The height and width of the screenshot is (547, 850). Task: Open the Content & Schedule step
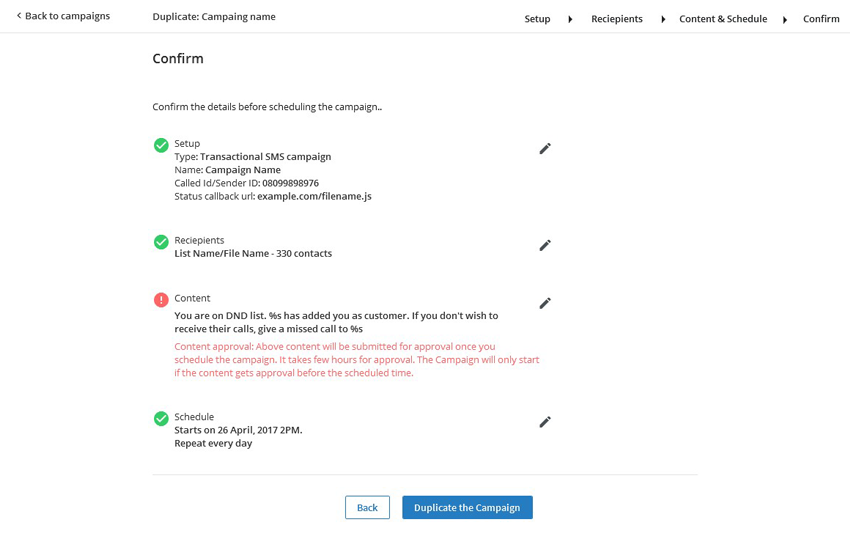723,19
